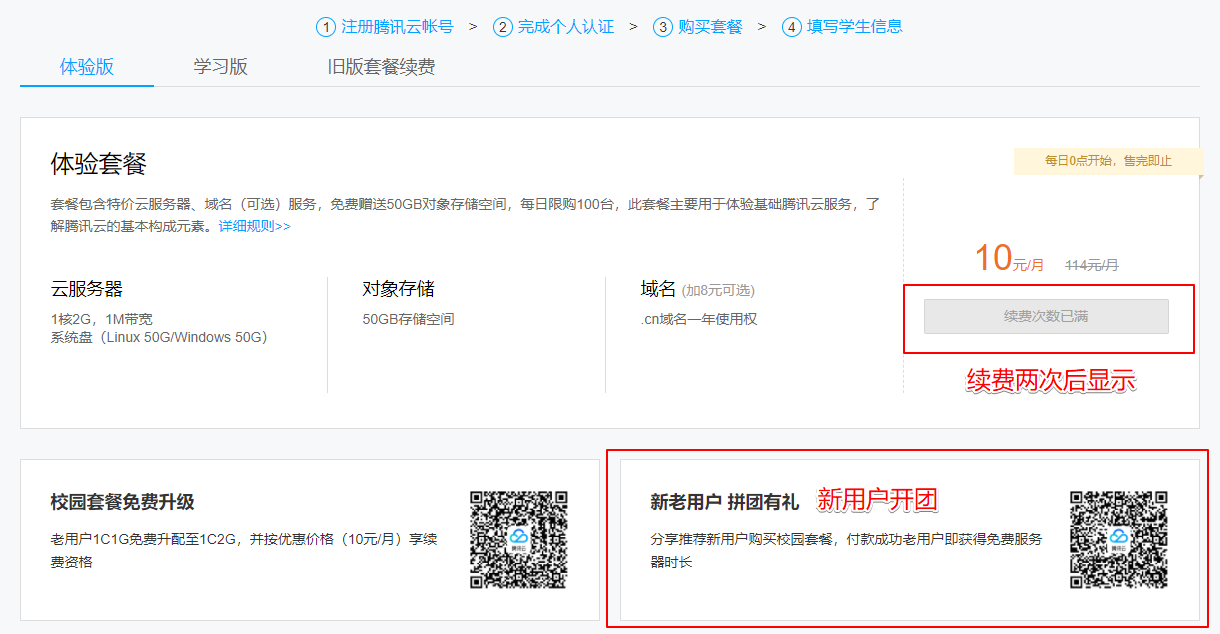Click the 云服务器 section title
This screenshot has height=634, width=1220.
click(87, 290)
